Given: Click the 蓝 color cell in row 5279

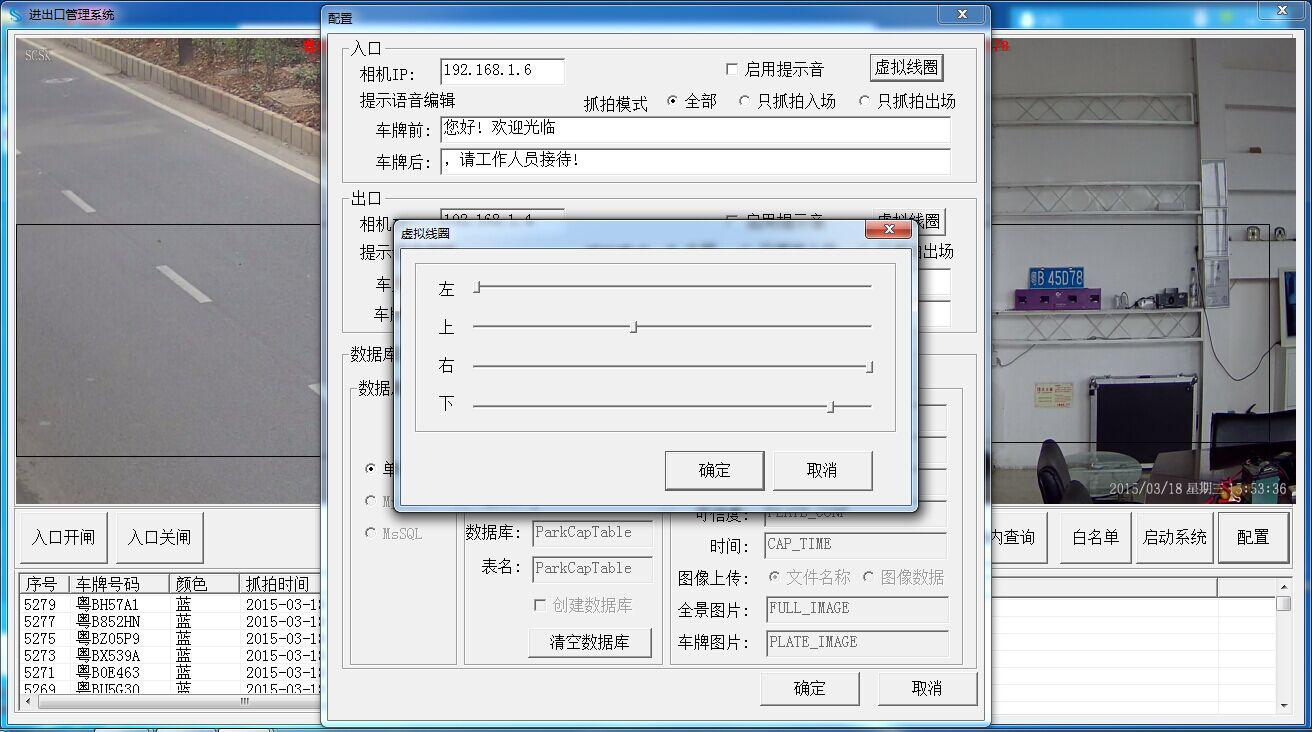Looking at the screenshot, I should pyautogui.click(x=184, y=604).
